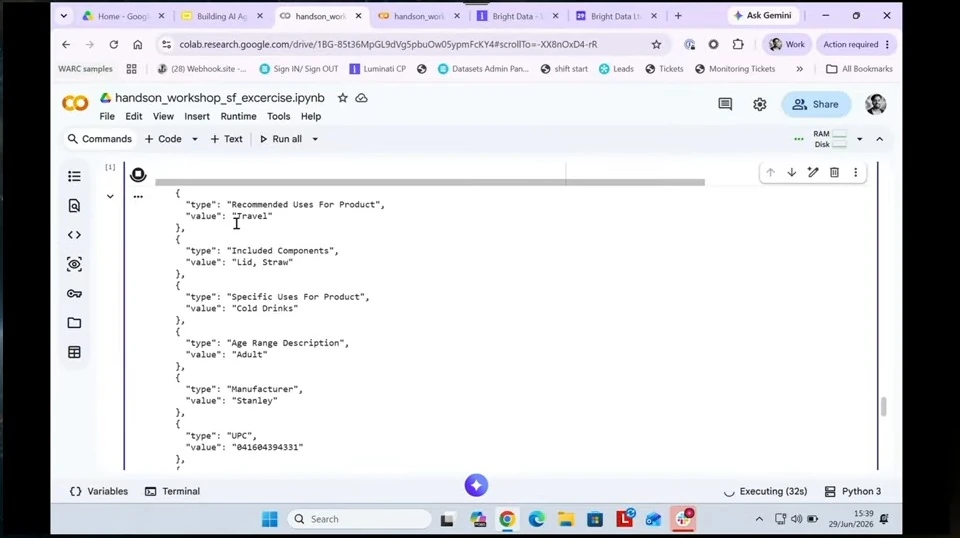The image size is (960, 538).
Task: Open the Secrets key icon in sidebar
Action: [x=74, y=294]
